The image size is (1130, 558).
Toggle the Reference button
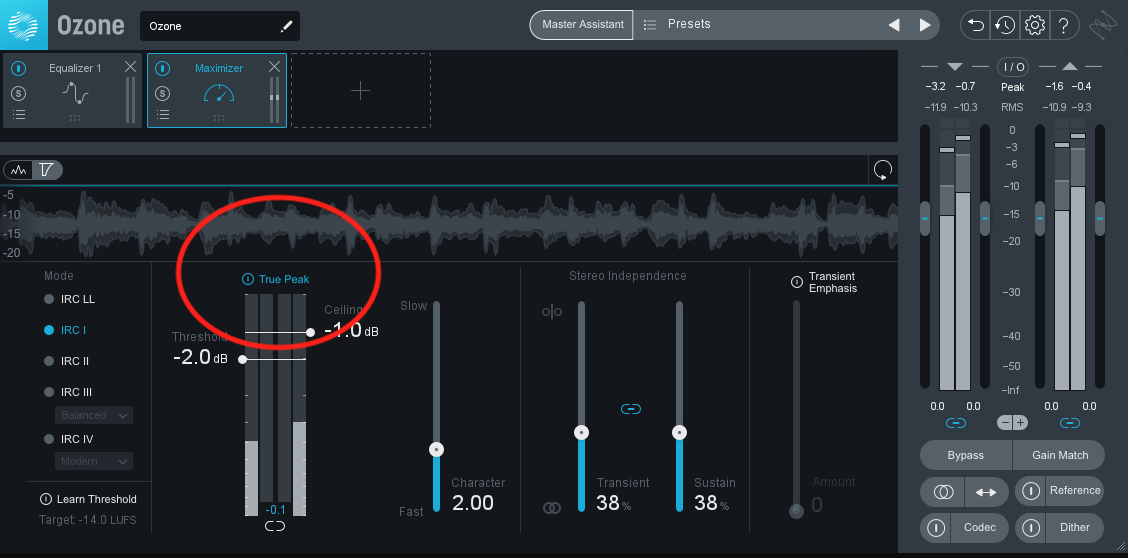click(x=1059, y=491)
